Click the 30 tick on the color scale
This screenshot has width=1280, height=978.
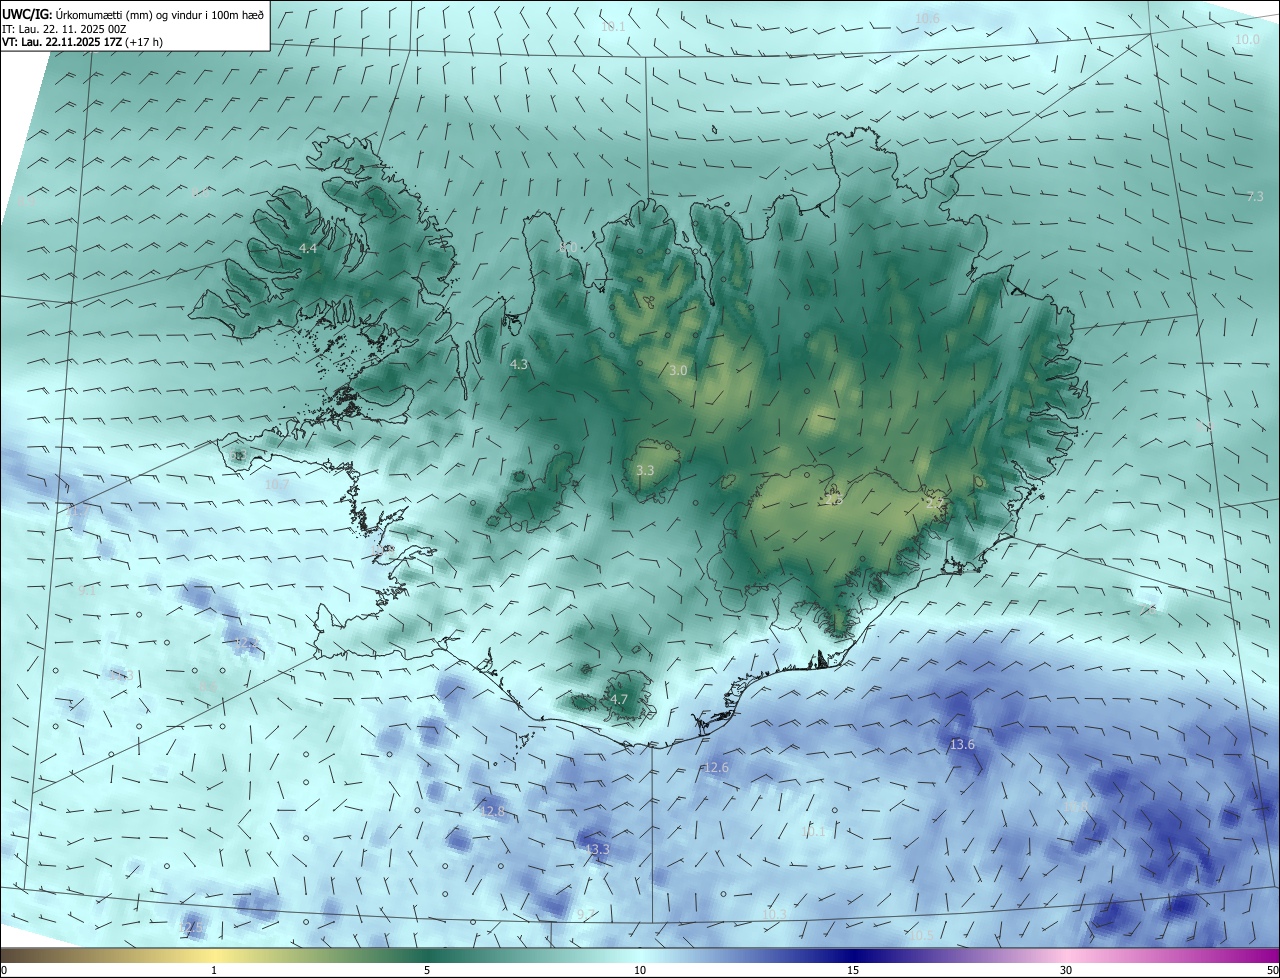tap(1066, 970)
